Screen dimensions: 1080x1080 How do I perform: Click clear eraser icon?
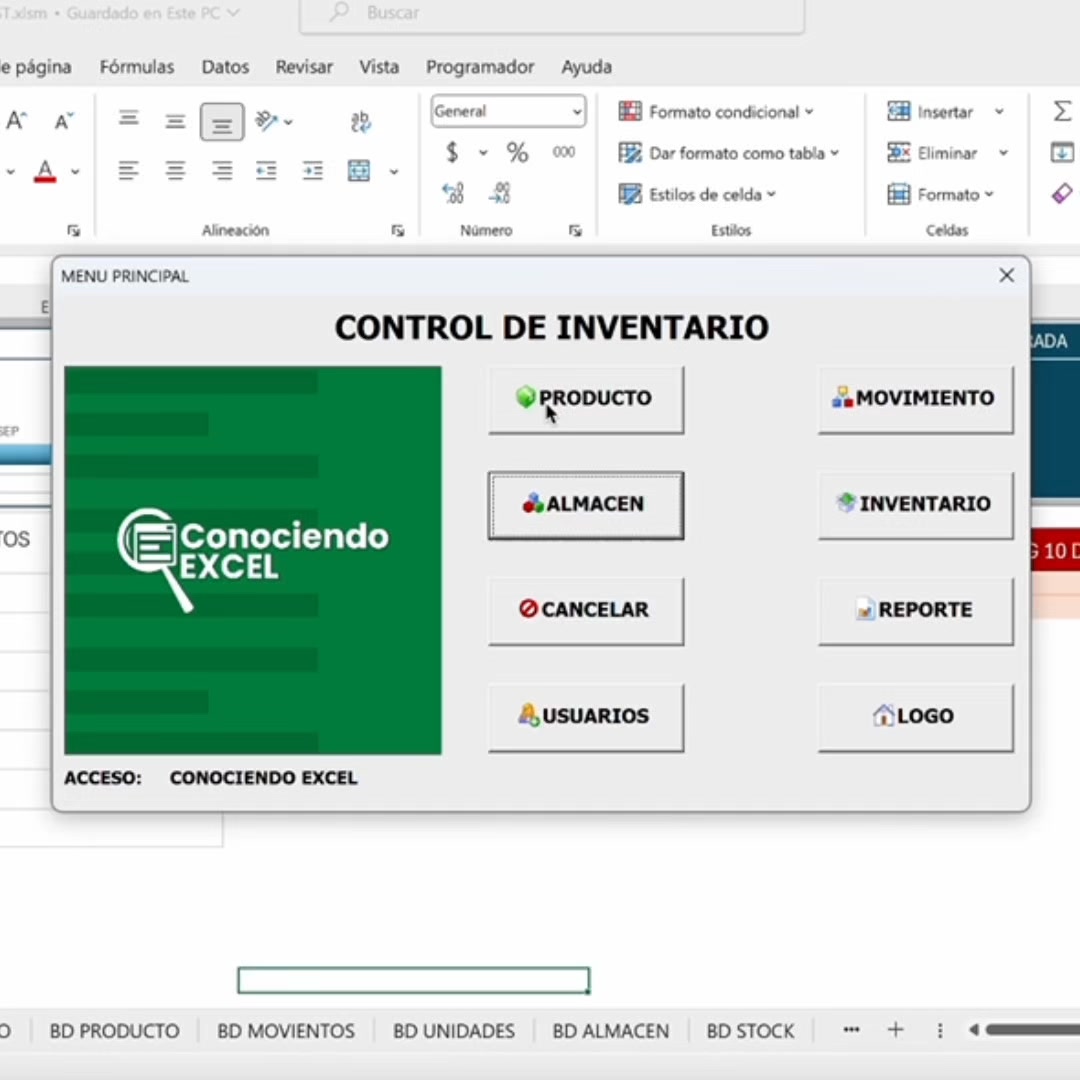1062,194
